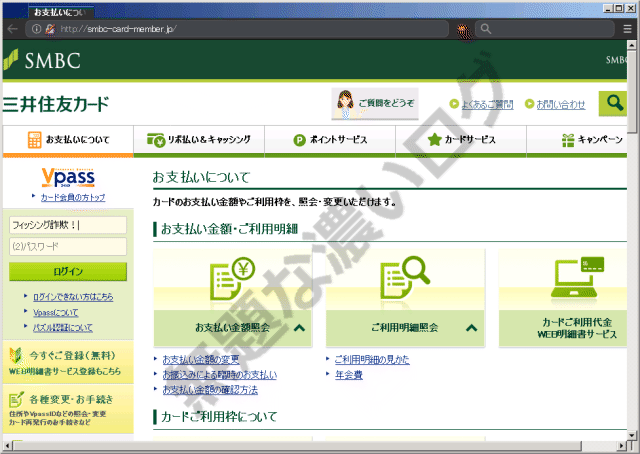This screenshot has width=640, height=454.
Task: Expand お支払い金額照会 chevron
Action: point(299,327)
